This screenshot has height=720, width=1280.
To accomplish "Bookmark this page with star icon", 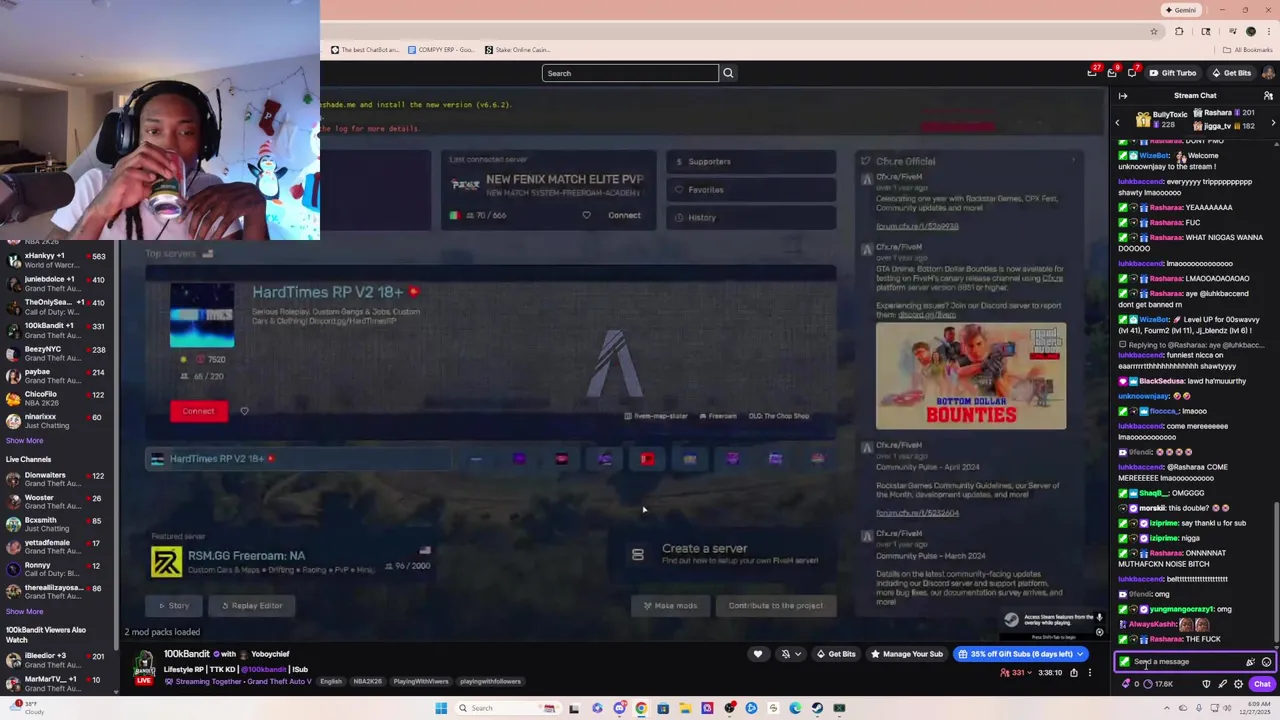I will click(x=1154, y=31).
